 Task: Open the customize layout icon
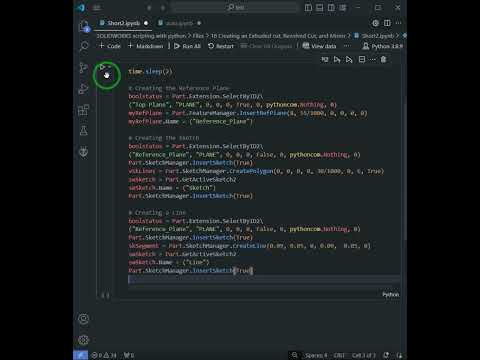click(343, 7)
